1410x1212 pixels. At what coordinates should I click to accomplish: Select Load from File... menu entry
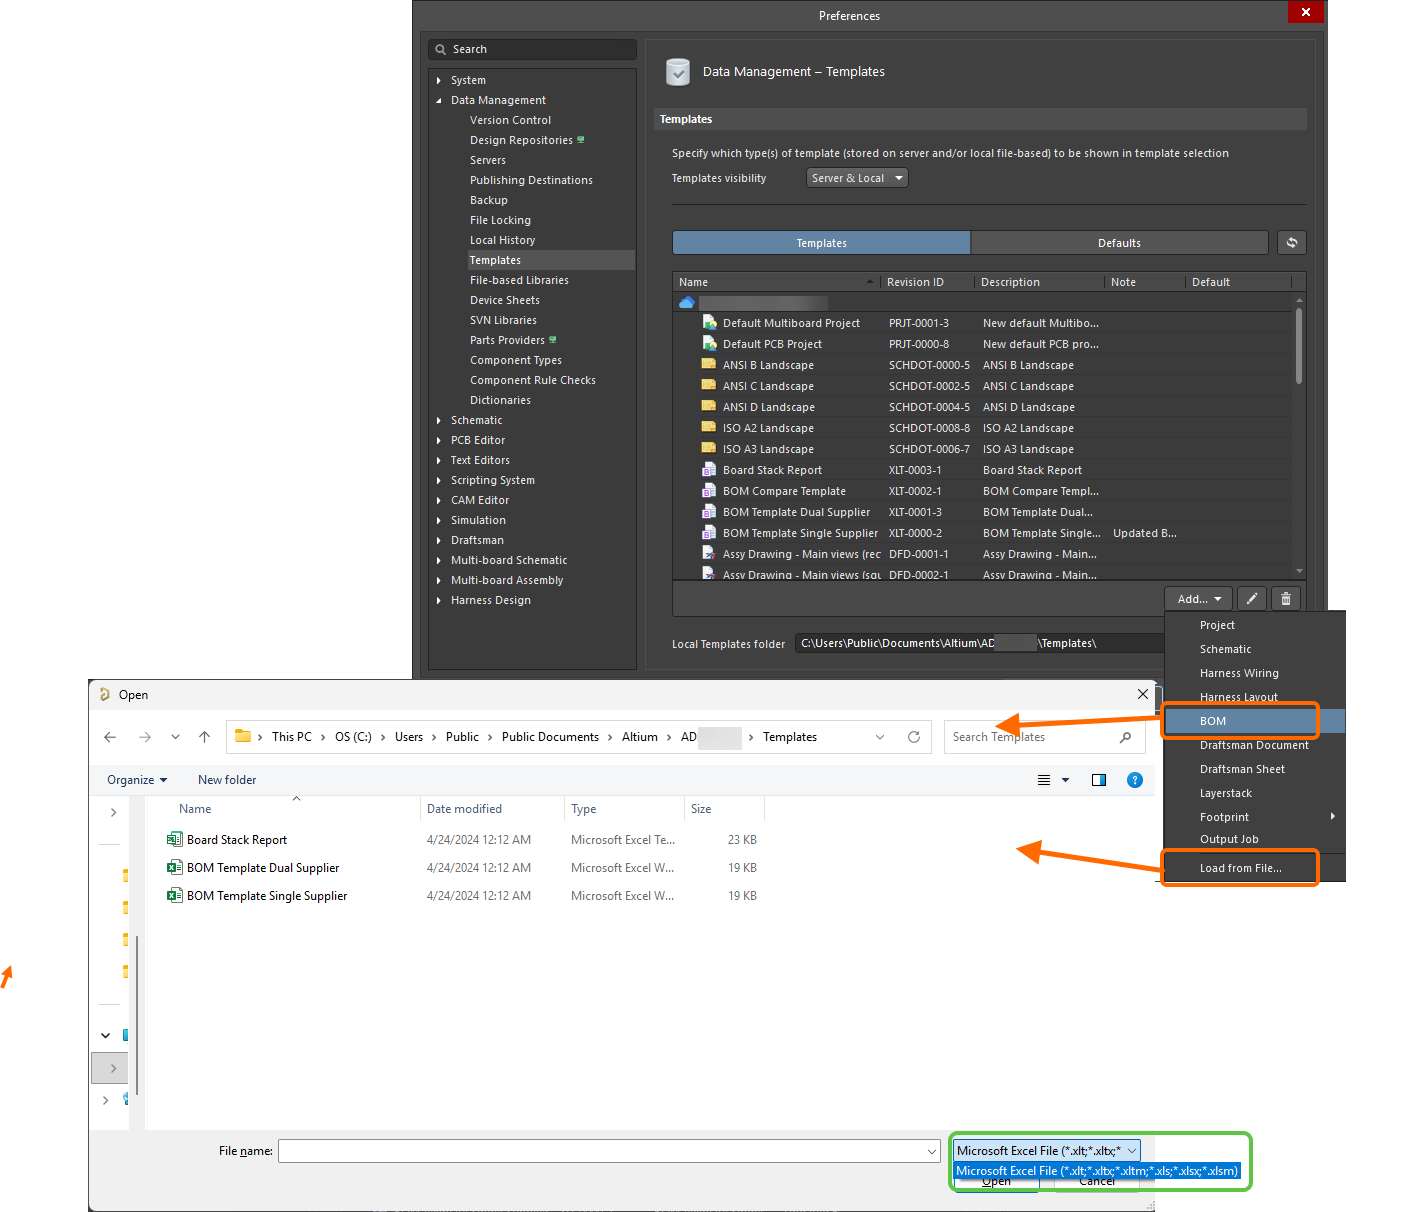[1240, 868]
